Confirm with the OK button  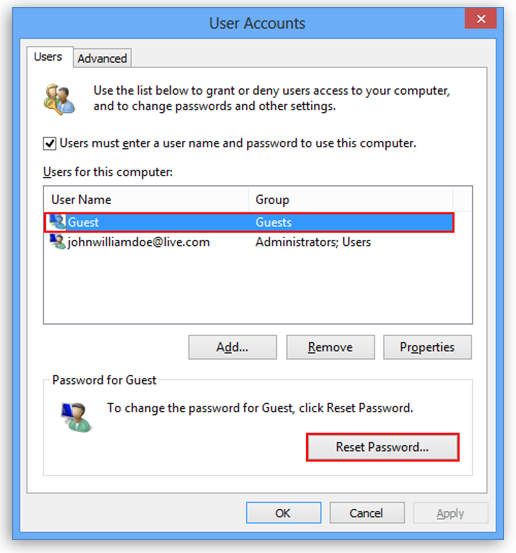coord(284,513)
